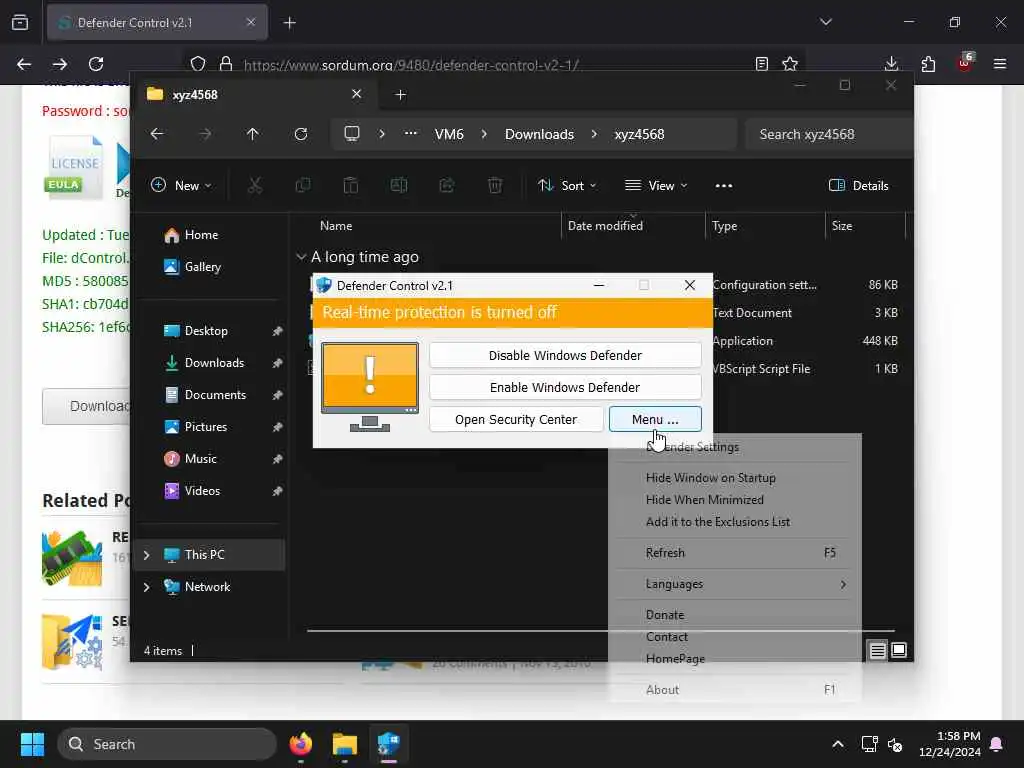The image size is (1024, 768).
Task: Click the This PC monitor icon in address bar
Action: [352, 134]
